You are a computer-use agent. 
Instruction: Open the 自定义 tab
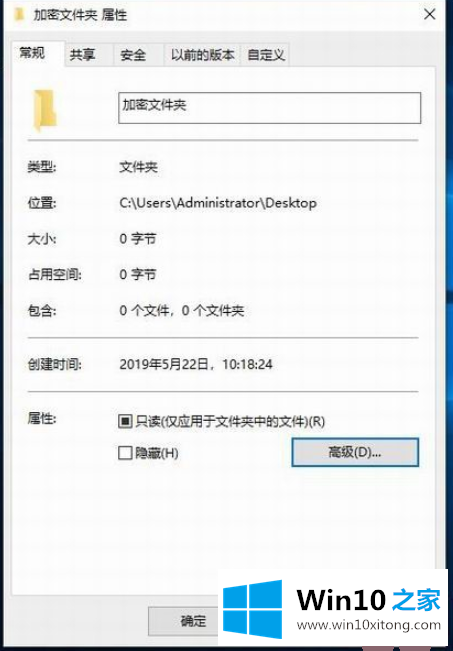266,55
